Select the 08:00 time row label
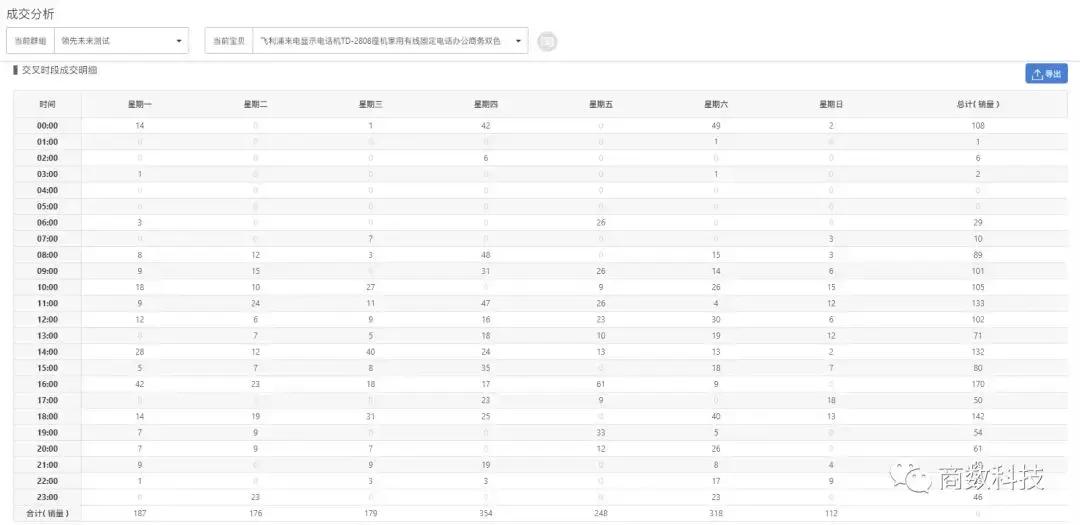1080x525 pixels. [x=48, y=255]
